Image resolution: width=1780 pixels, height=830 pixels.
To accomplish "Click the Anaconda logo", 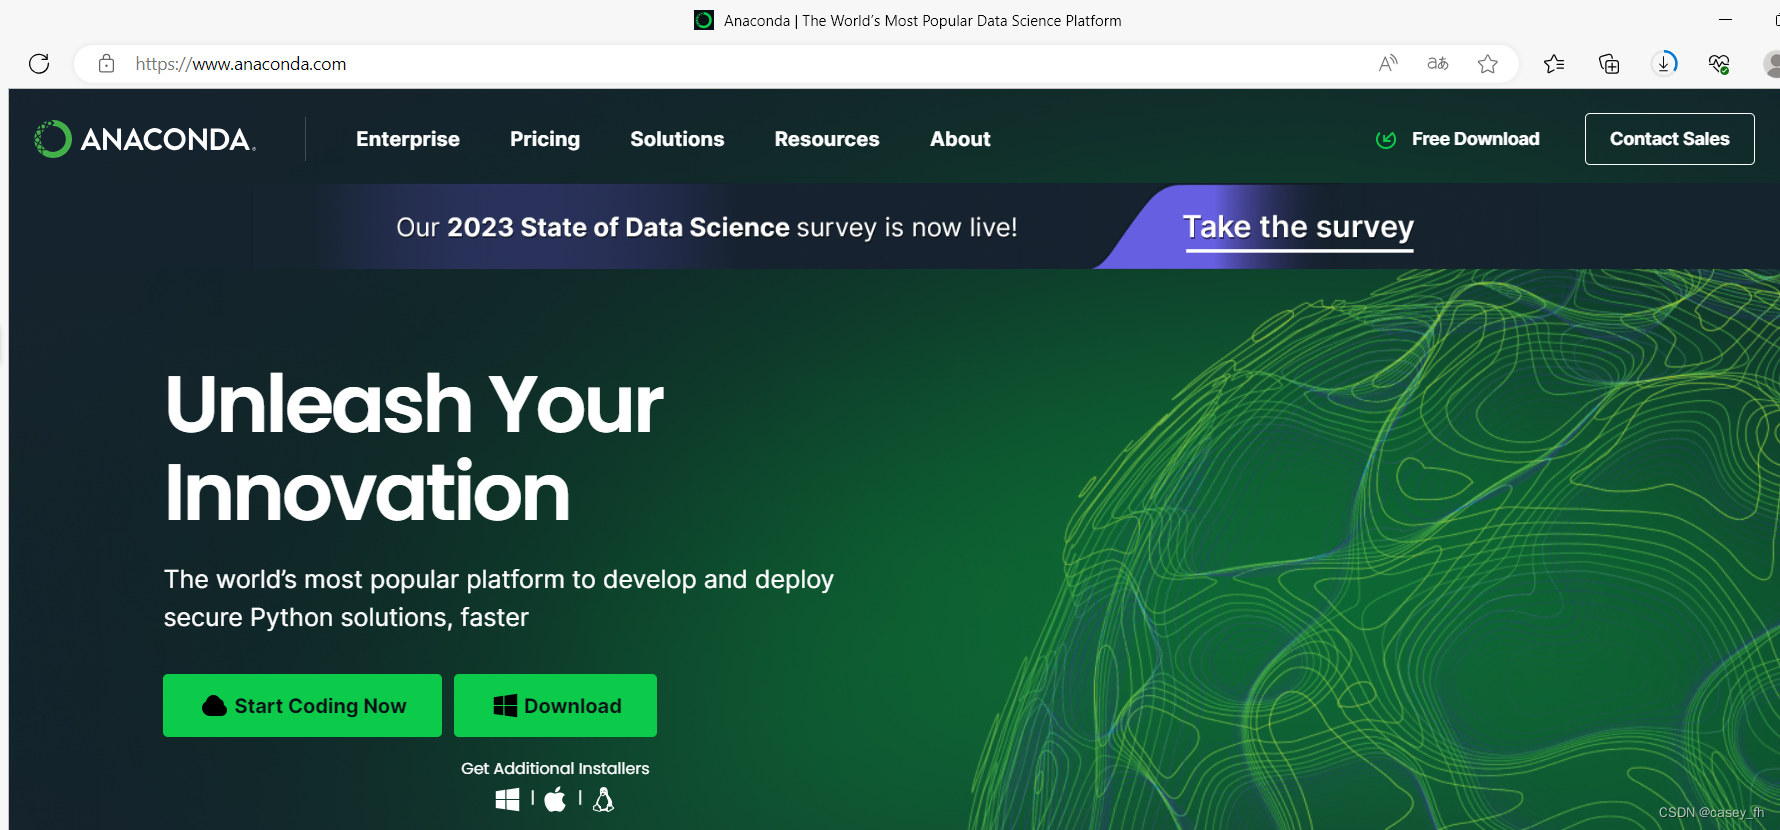I will point(145,139).
